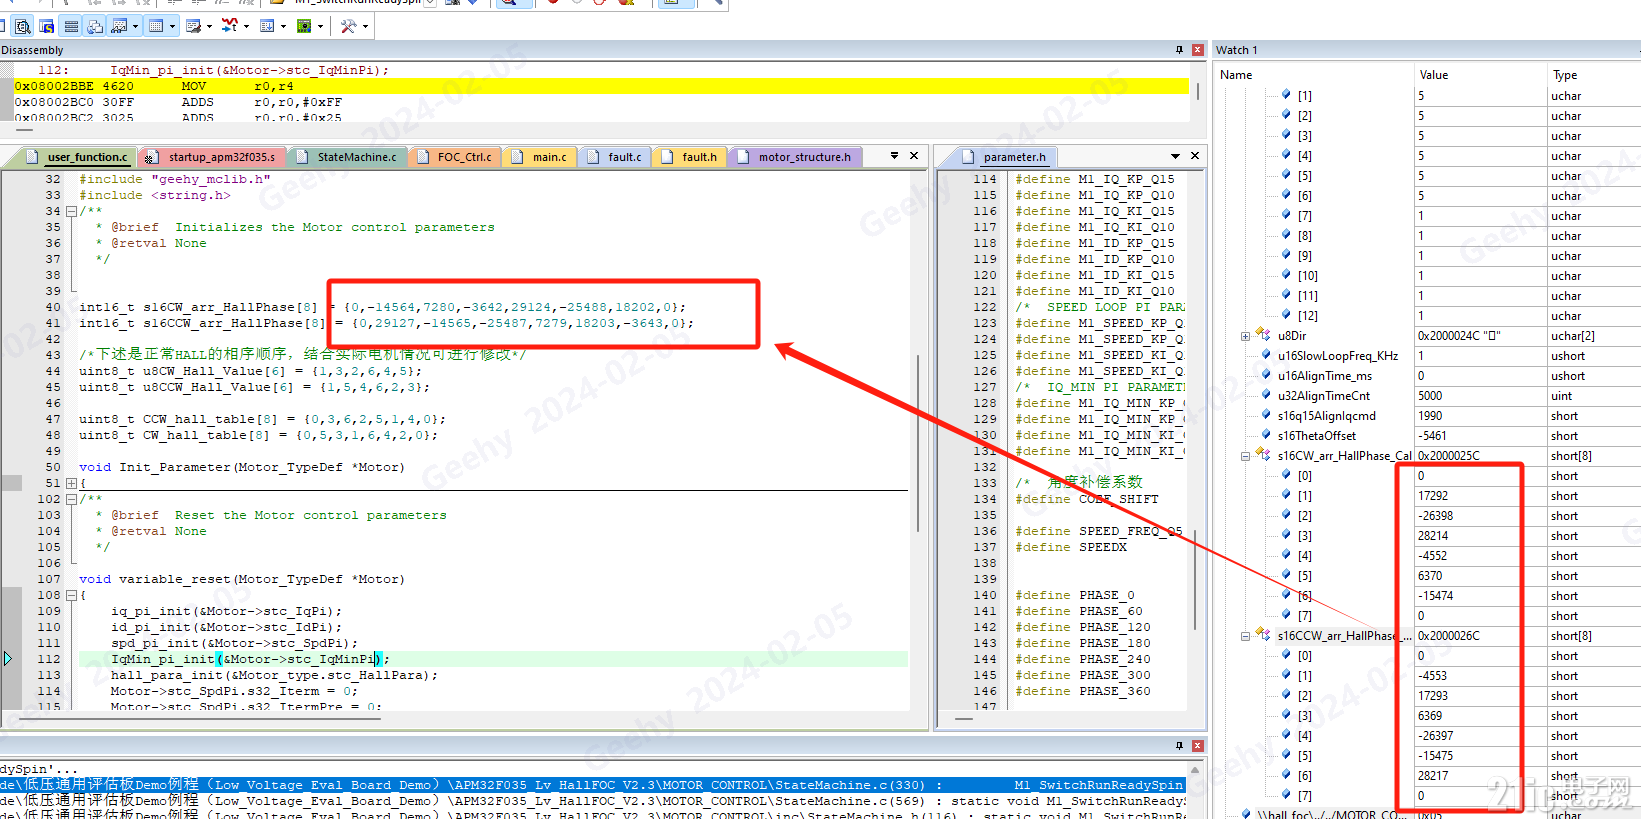This screenshot has height=819, width=1641.
Task: Click the value 28217 in Watch 1
Action: point(1432,776)
